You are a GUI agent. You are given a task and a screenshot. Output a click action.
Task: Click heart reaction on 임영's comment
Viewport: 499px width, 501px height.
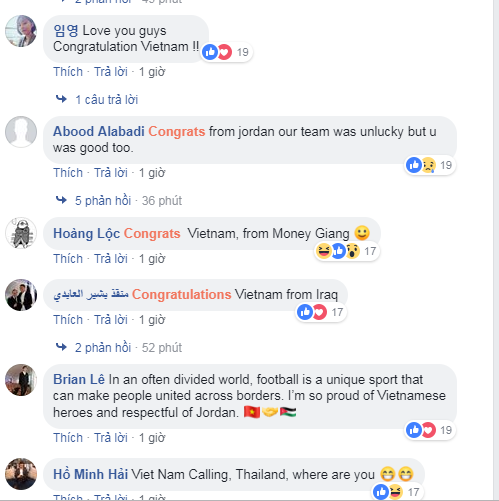(224, 52)
